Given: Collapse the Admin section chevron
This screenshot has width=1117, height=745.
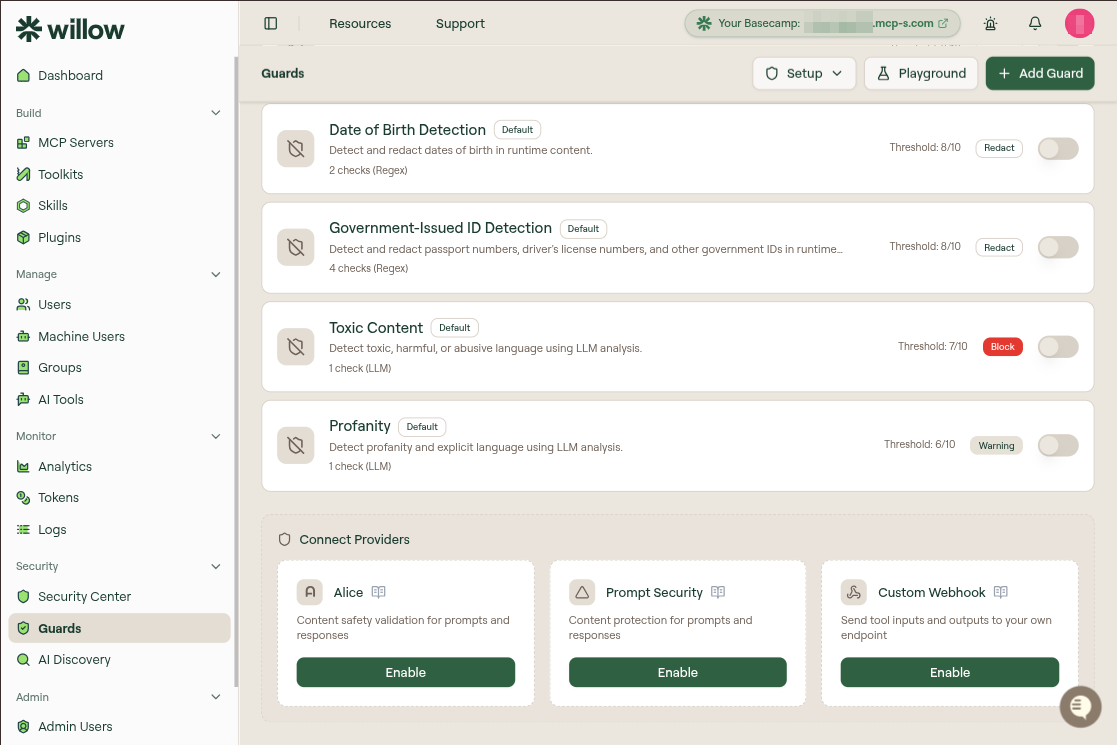Looking at the screenshot, I should coord(216,697).
